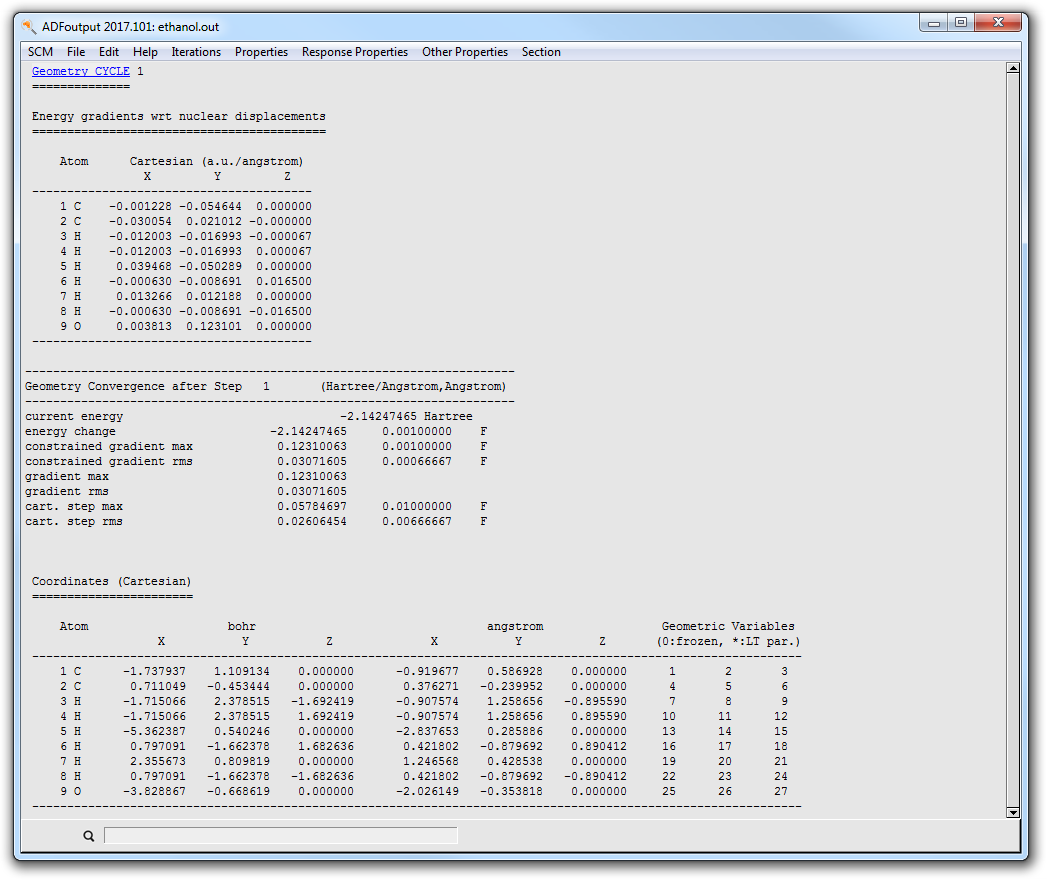This screenshot has width=1047, height=880.
Task: Click the 'cart. step max' row label
Action: 74,507
